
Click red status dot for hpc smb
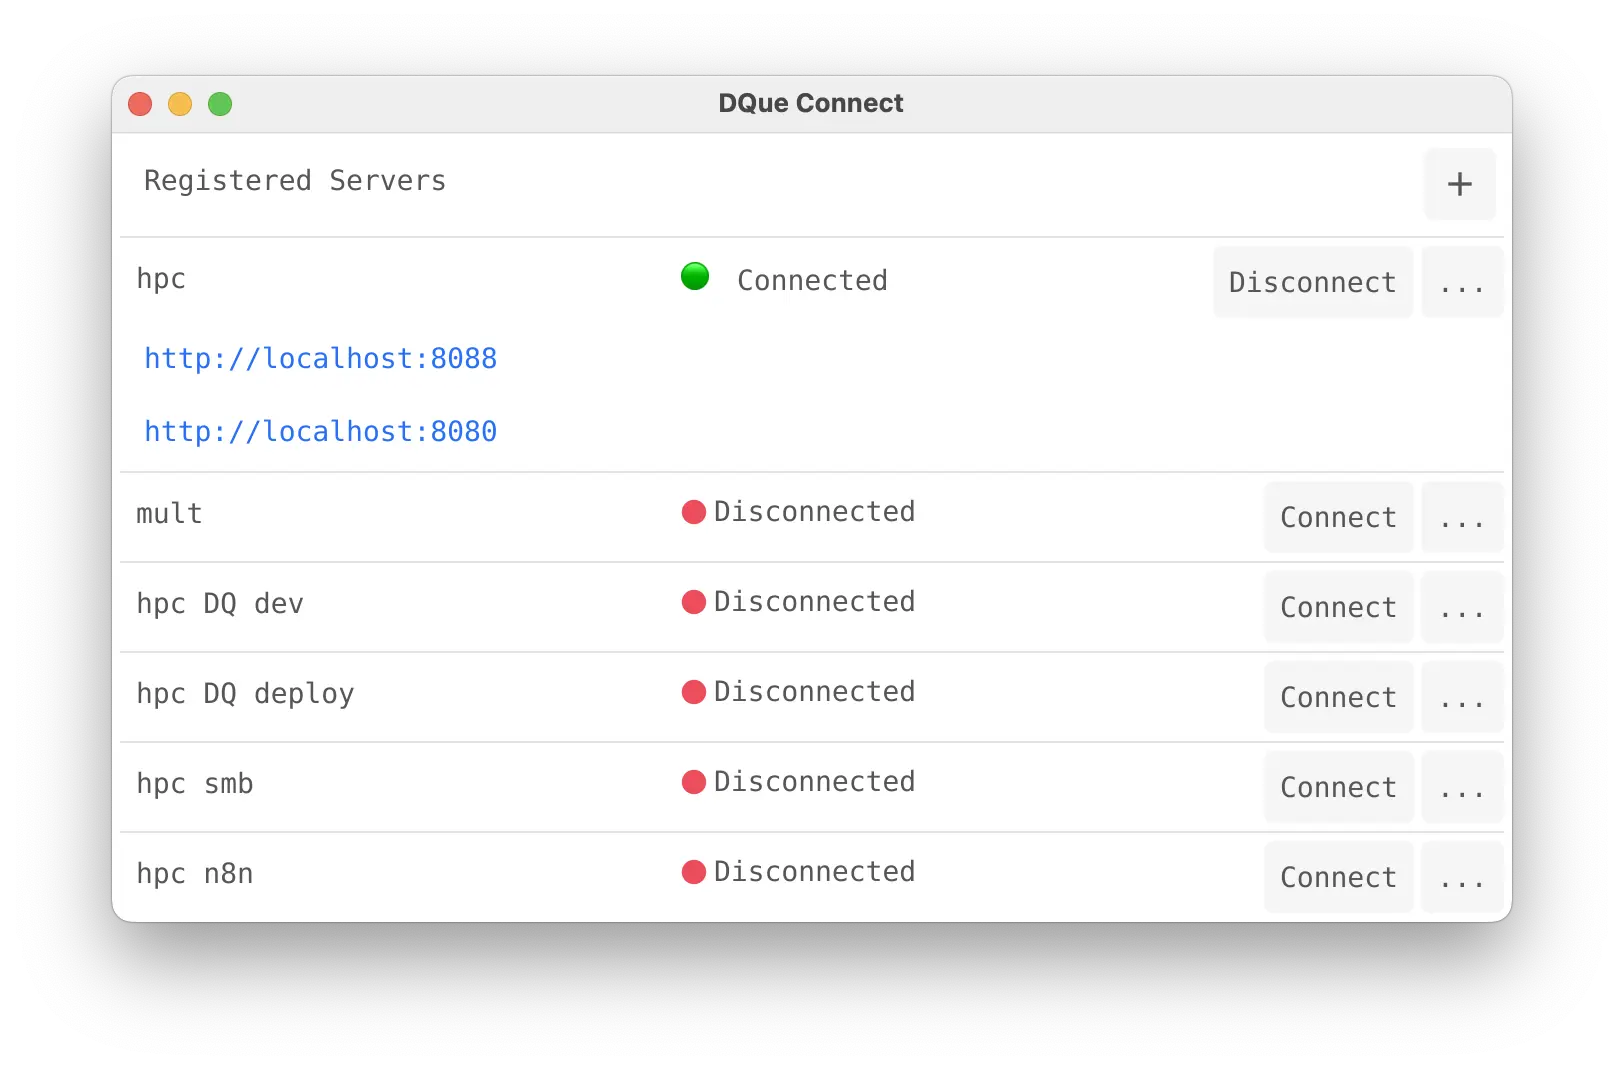point(694,783)
